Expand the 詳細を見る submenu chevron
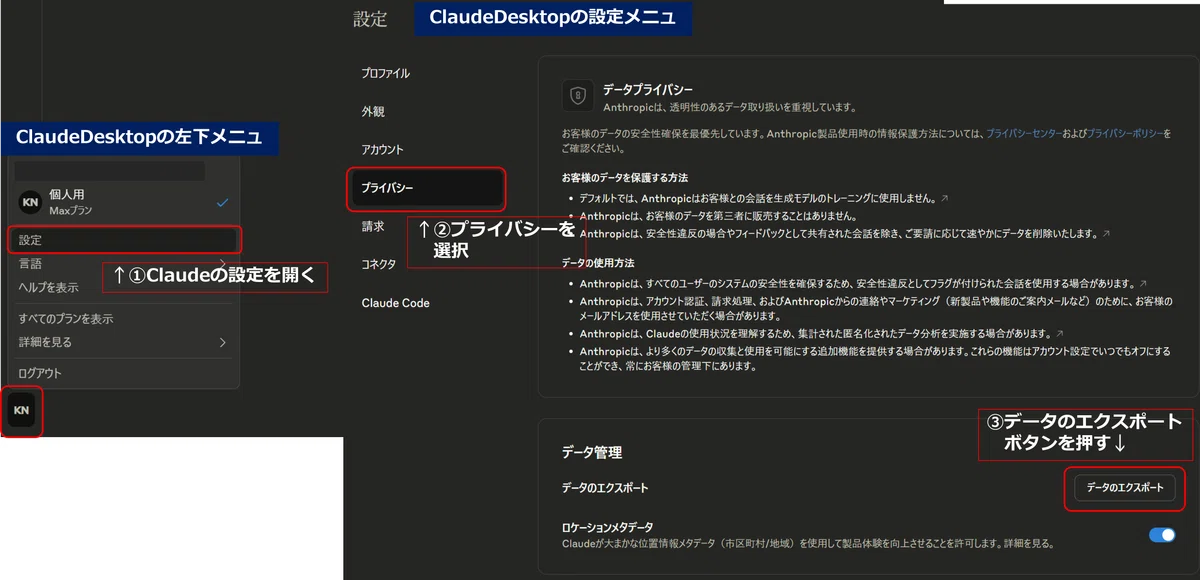This screenshot has height=580, width=1200. click(x=222, y=342)
